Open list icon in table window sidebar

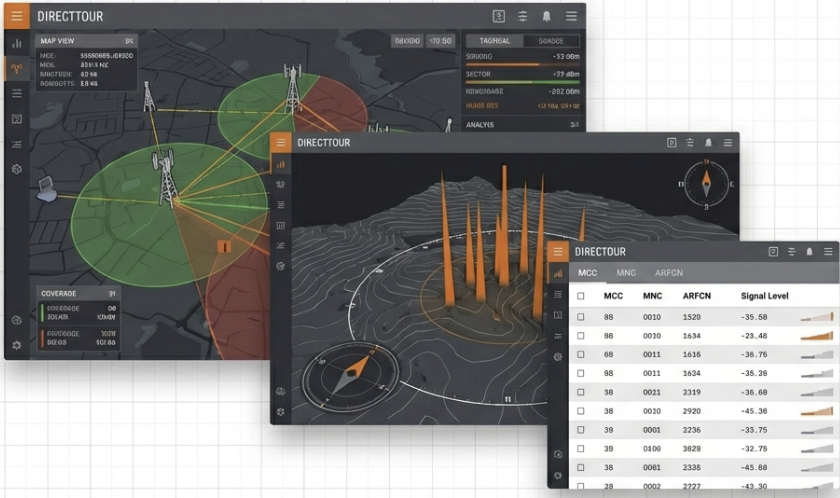[558, 295]
